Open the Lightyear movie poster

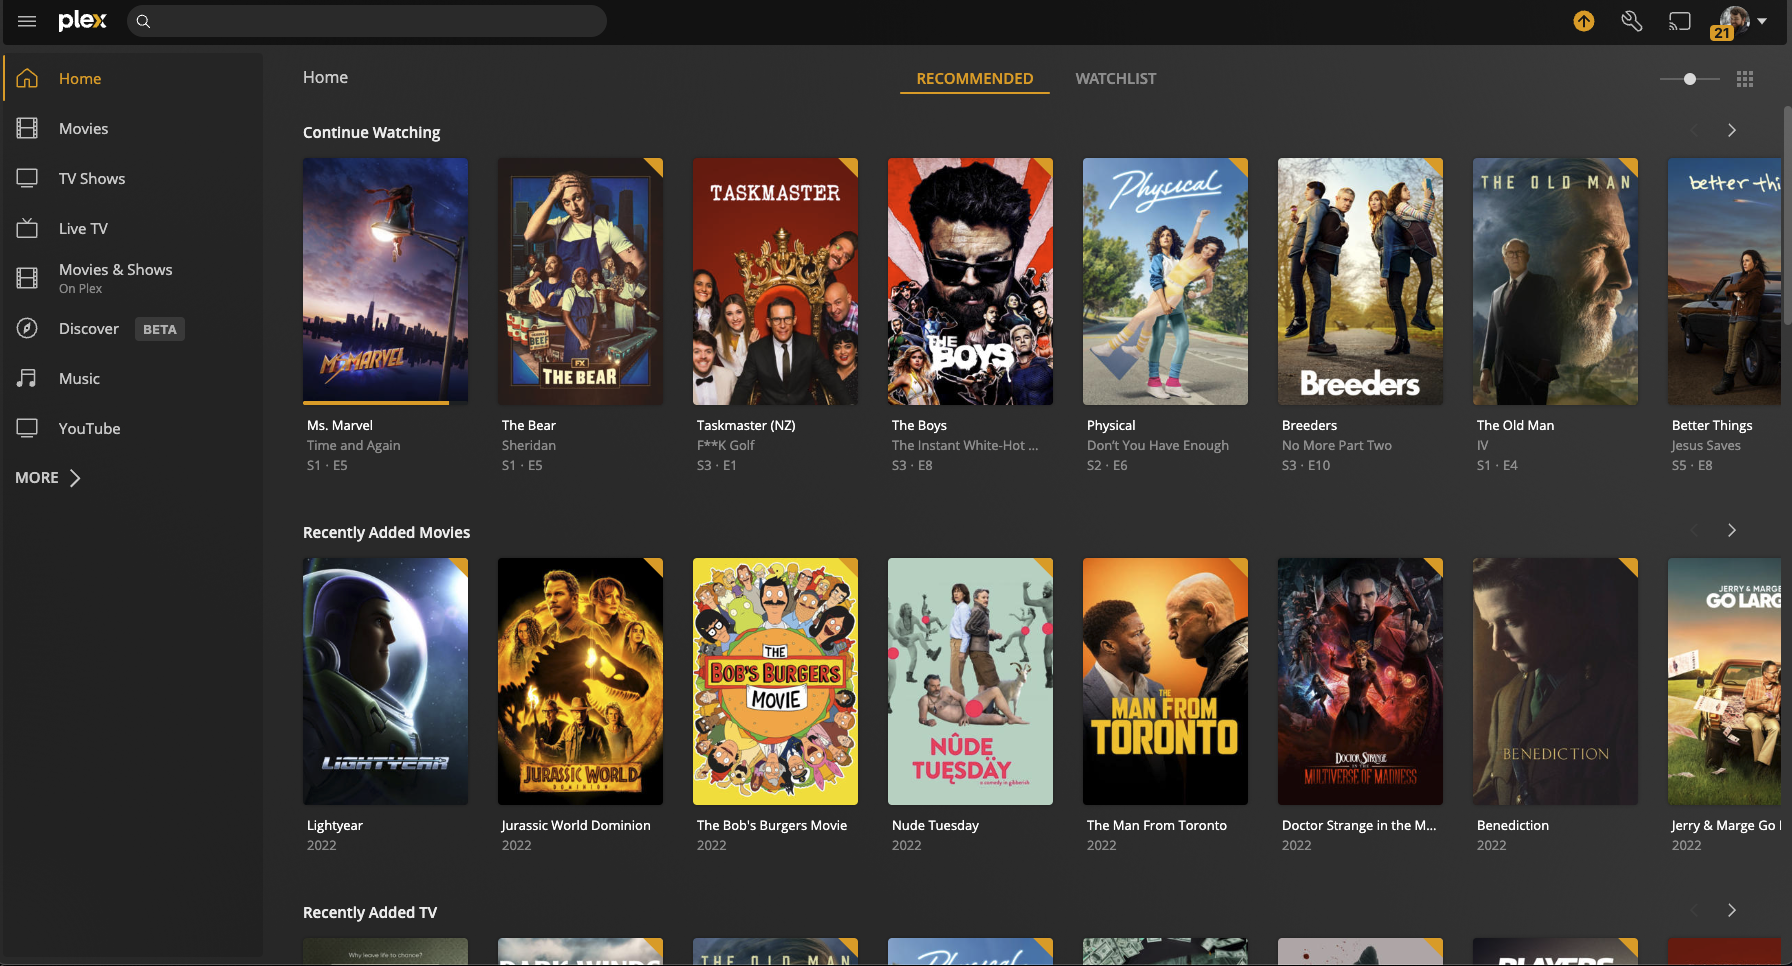click(385, 681)
